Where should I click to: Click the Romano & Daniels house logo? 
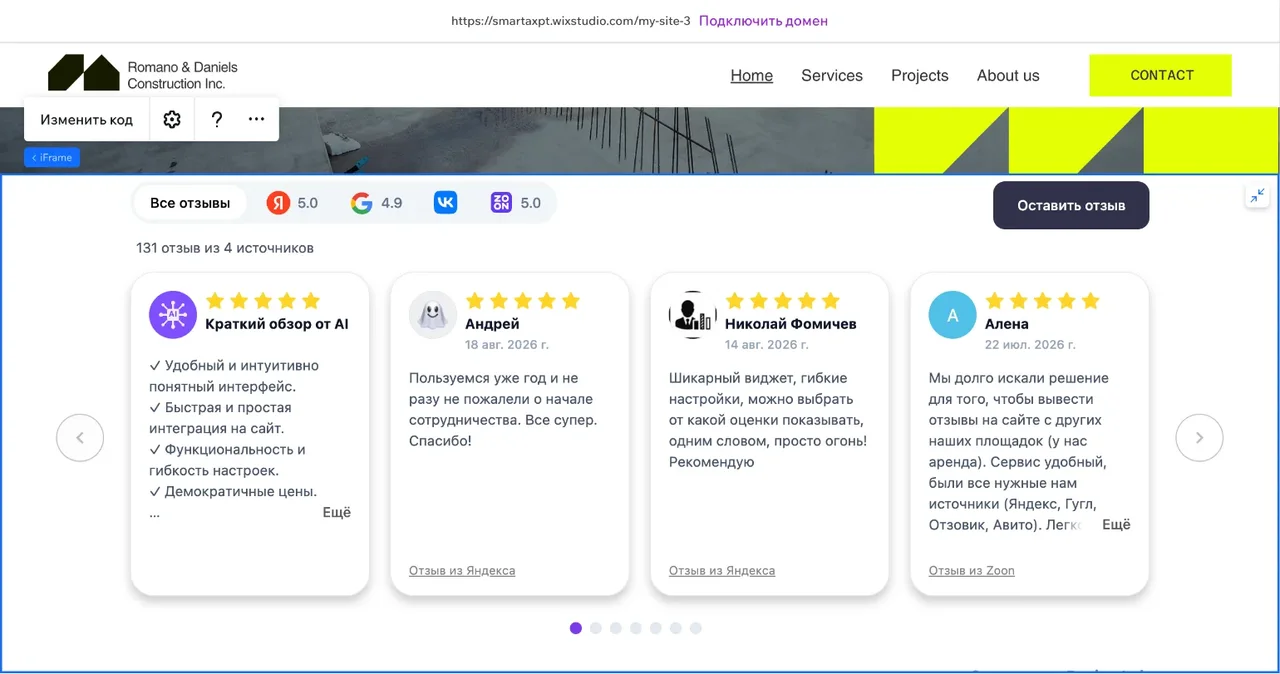pos(84,73)
